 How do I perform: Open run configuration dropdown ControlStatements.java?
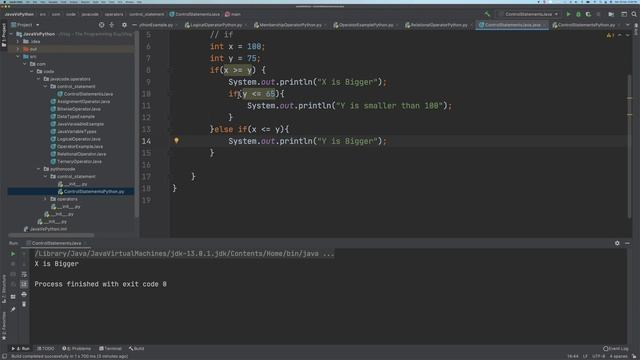pyautogui.click(x=529, y=14)
